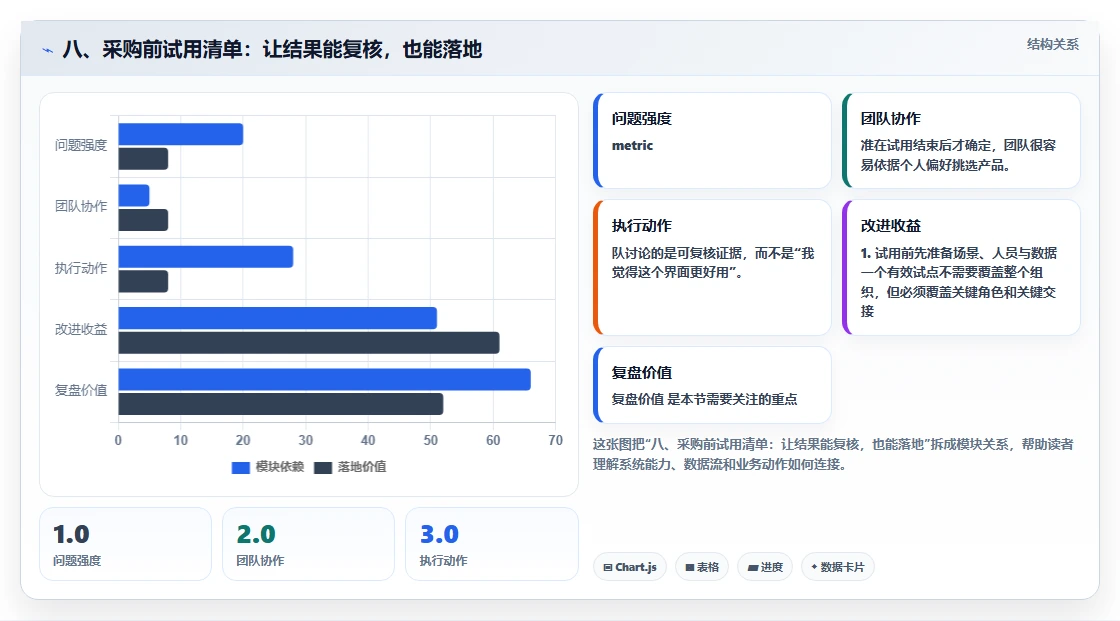
Task: Open the 团队协作 description card
Action: [961, 140]
